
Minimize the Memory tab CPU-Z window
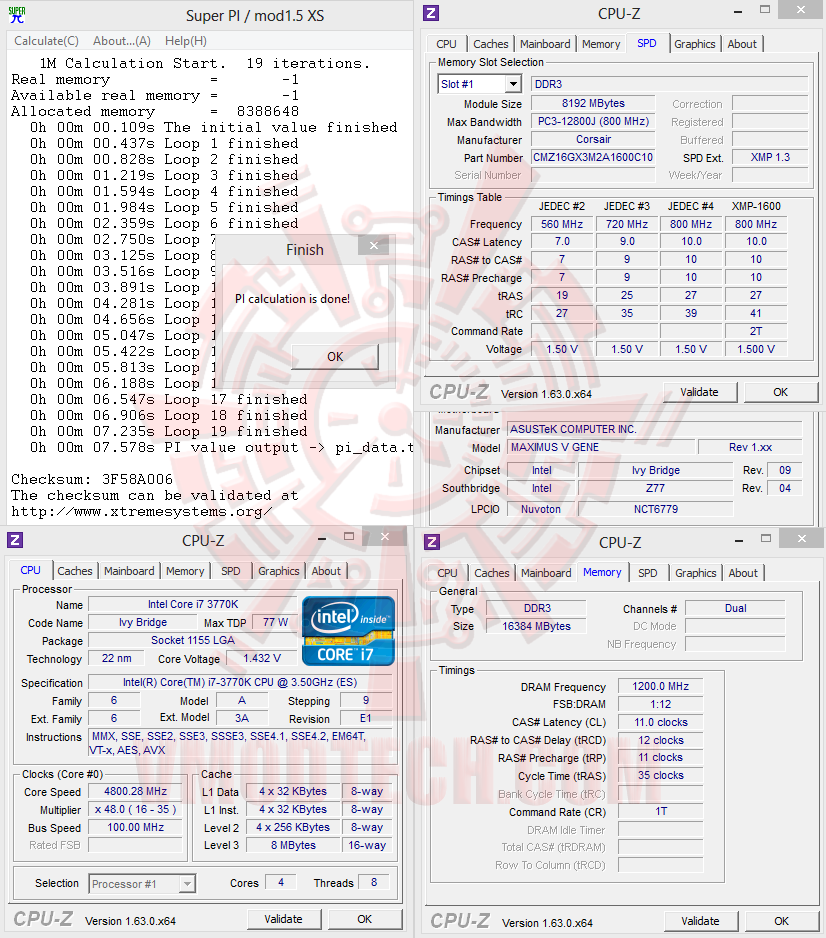pos(739,540)
